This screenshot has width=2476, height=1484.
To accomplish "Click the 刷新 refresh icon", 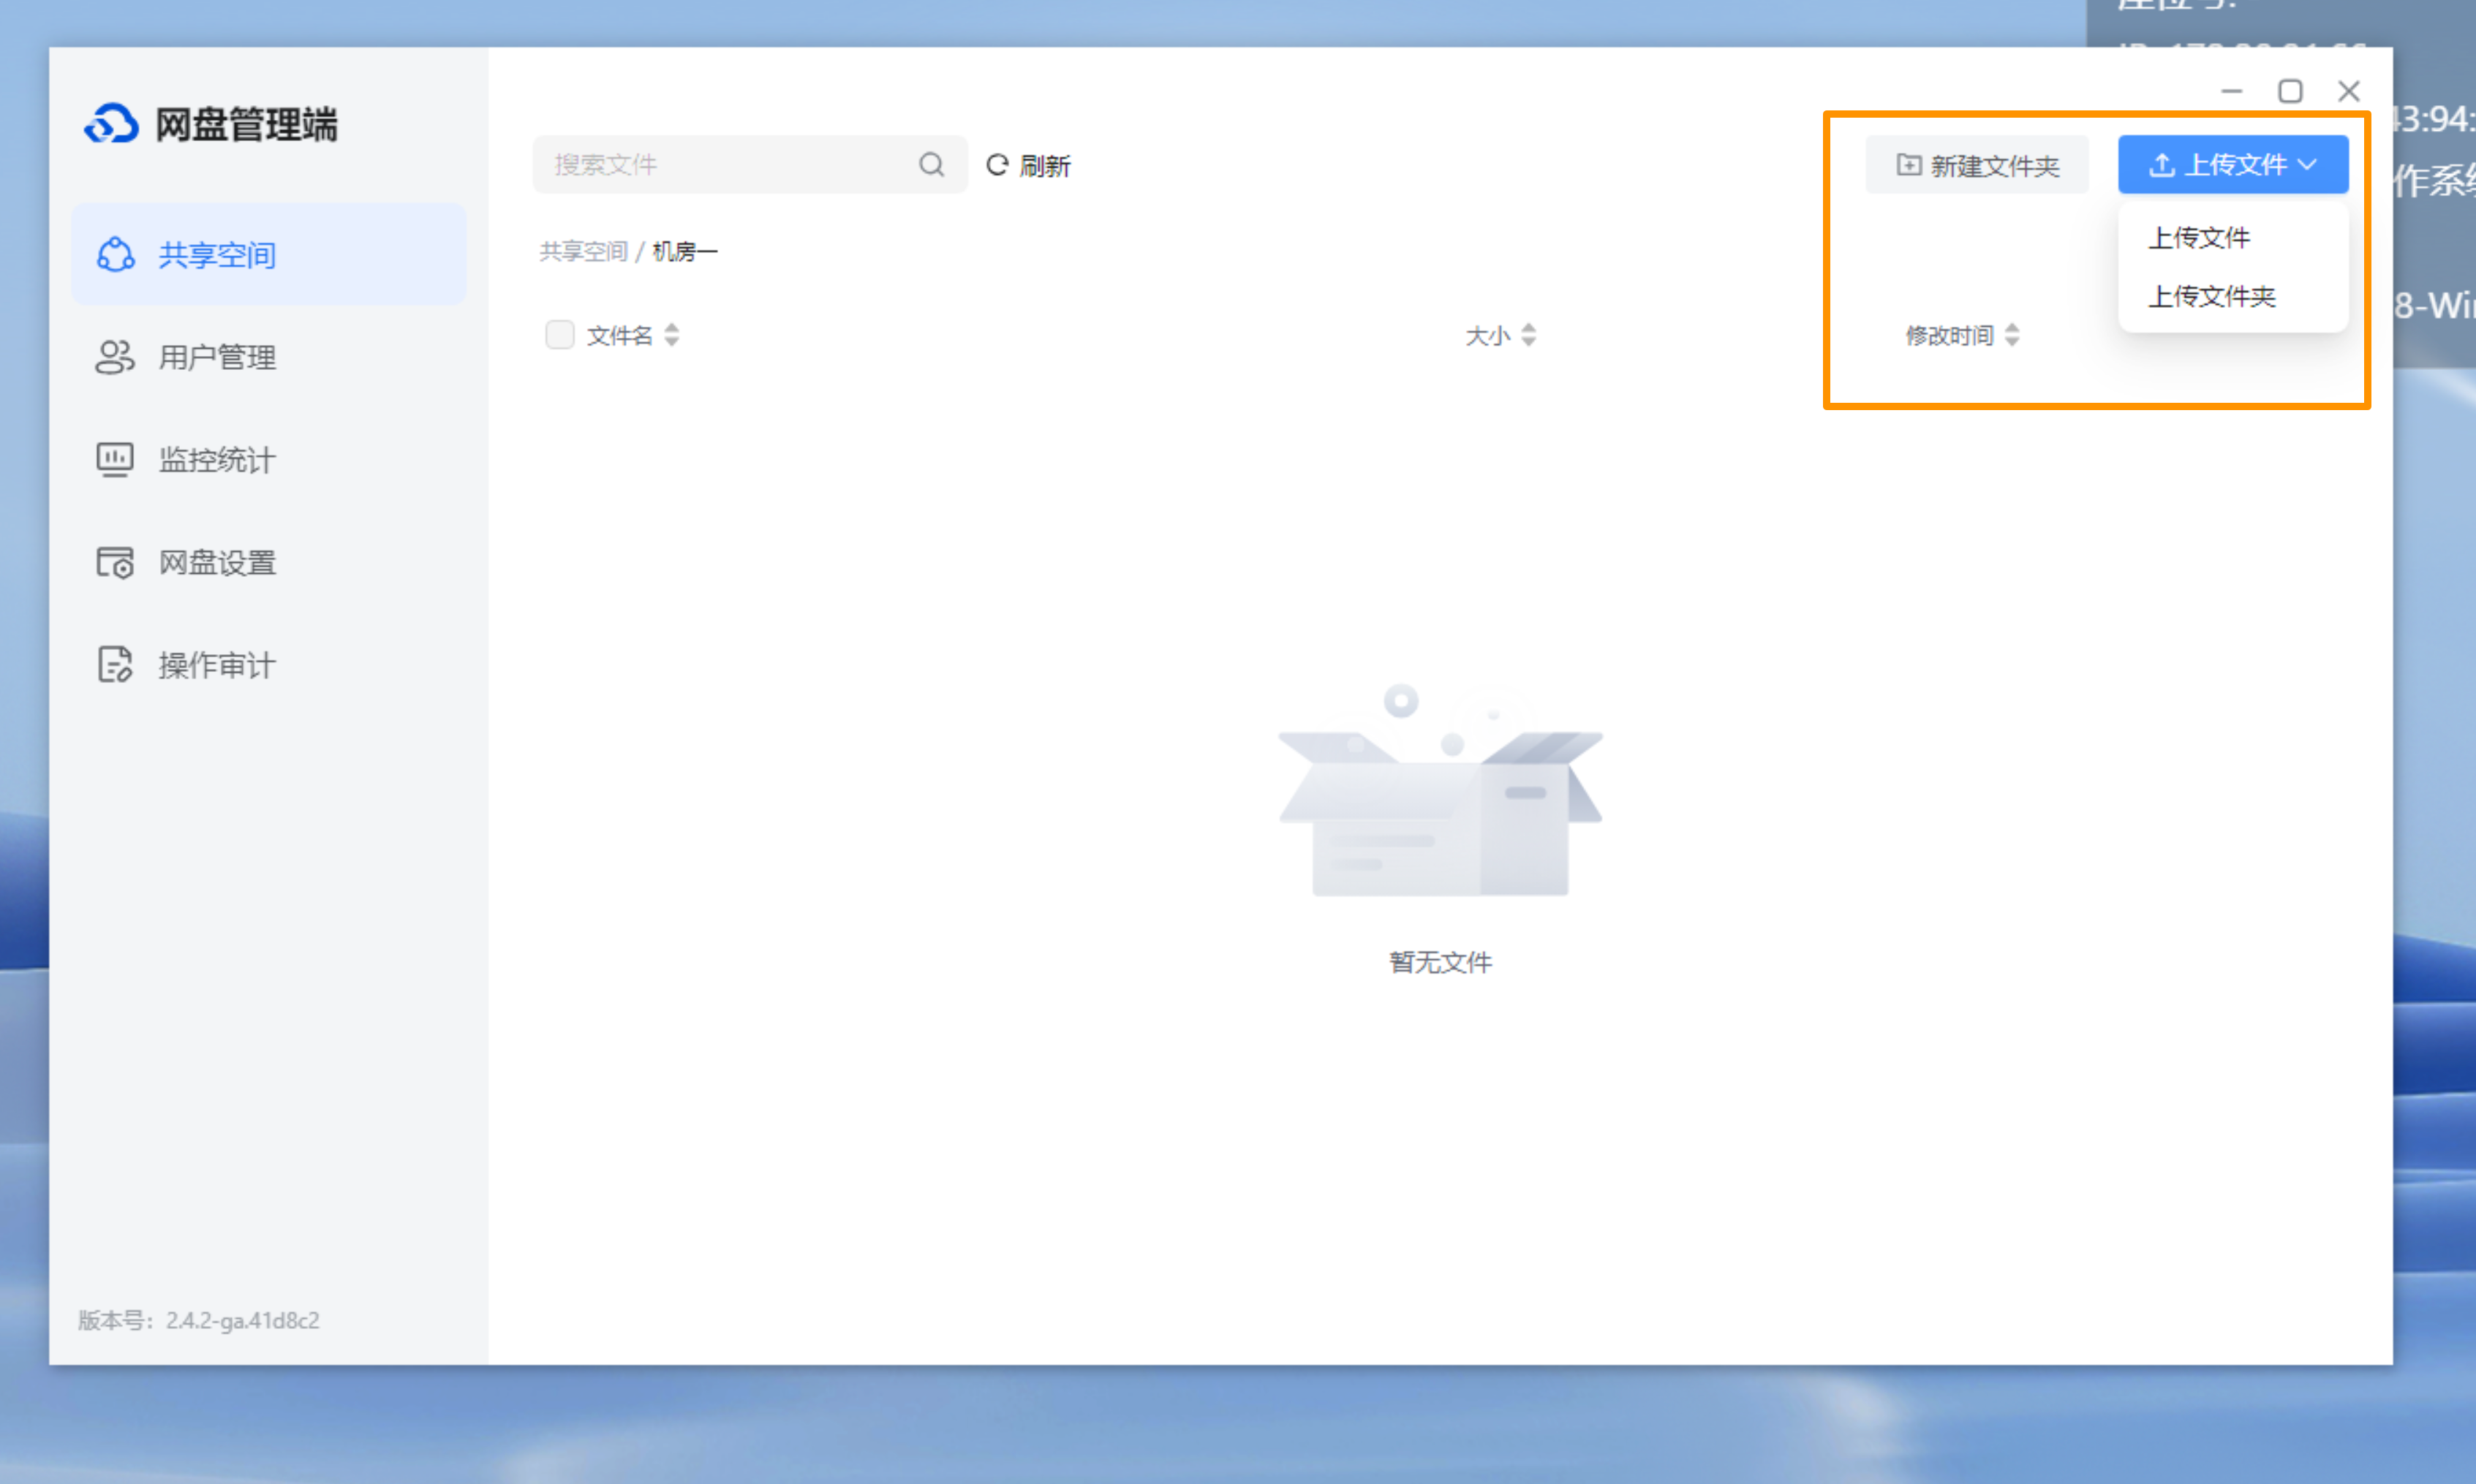I will point(997,165).
